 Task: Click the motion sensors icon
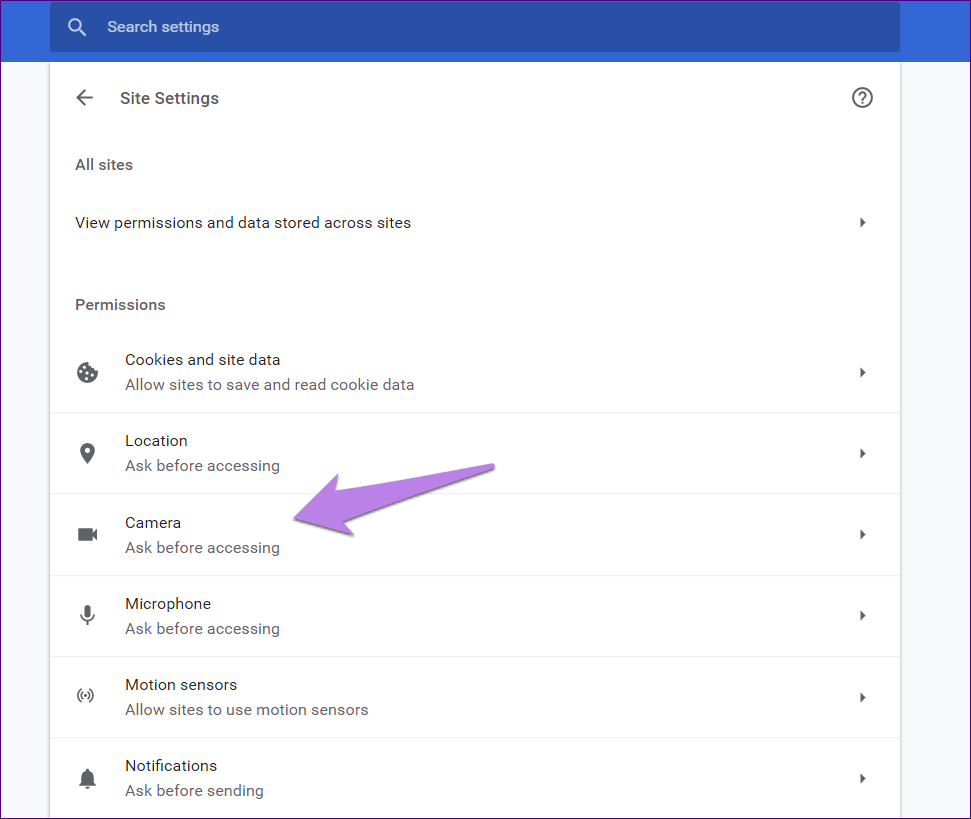(x=88, y=697)
